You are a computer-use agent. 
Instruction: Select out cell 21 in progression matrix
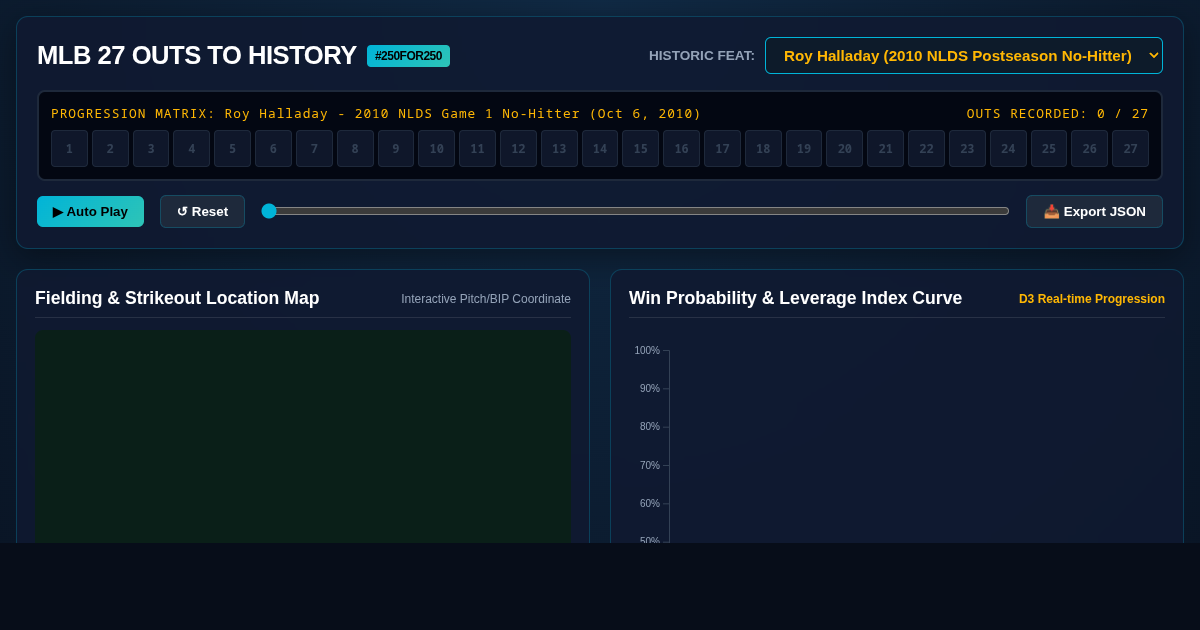[x=886, y=149]
